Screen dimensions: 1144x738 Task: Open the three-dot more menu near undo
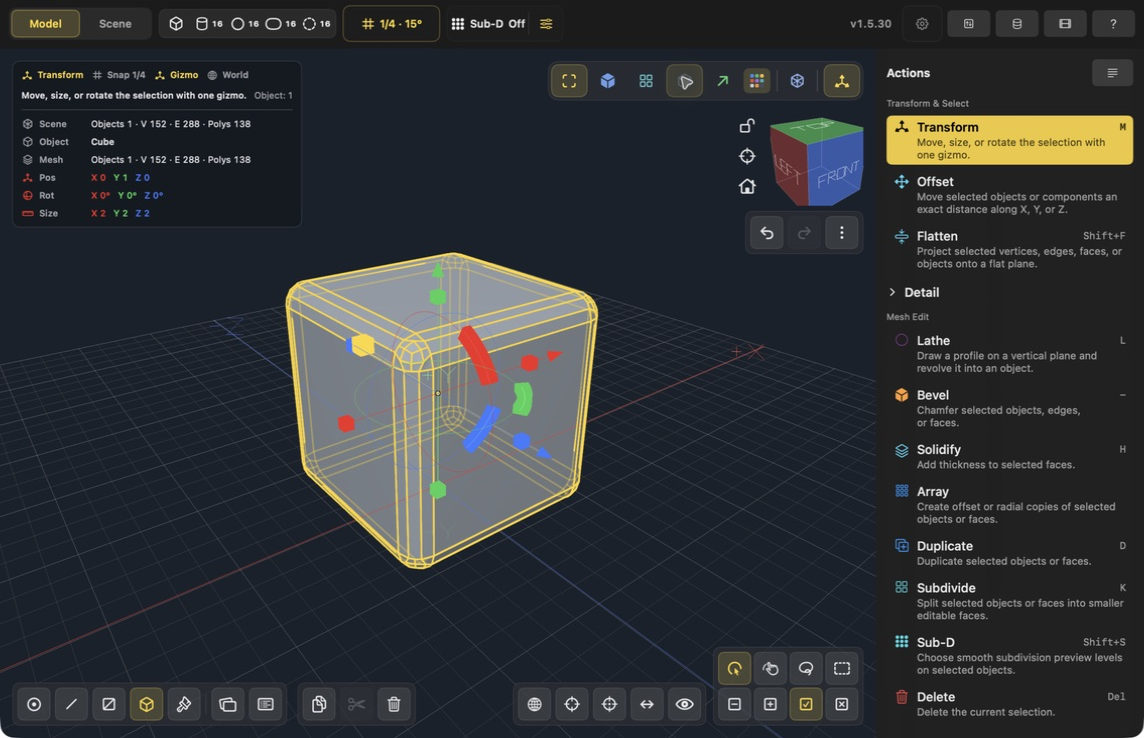pyautogui.click(x=842, y=233)
